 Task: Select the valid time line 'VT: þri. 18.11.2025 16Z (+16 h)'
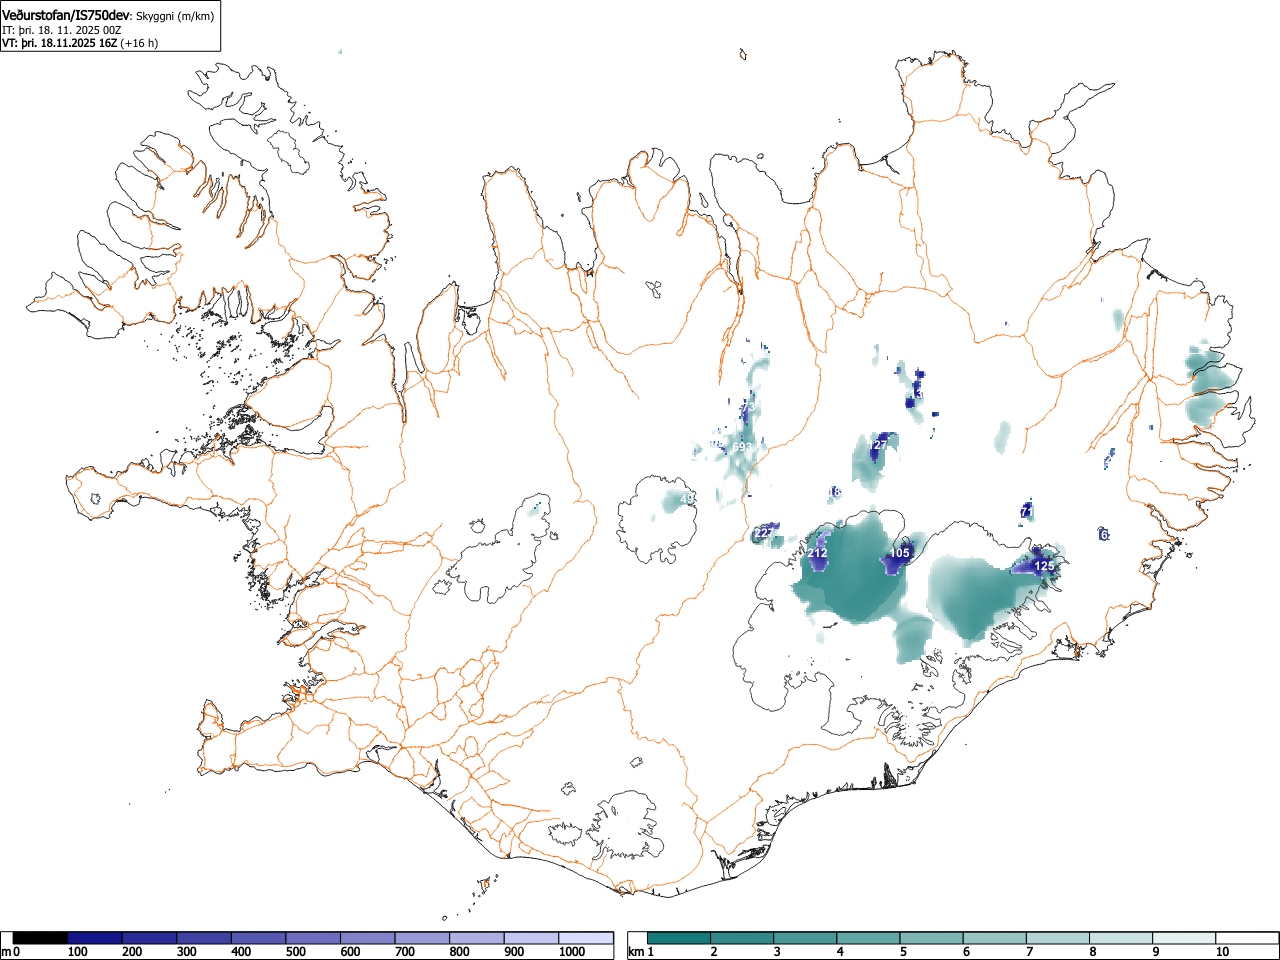[x=80, y=43]
